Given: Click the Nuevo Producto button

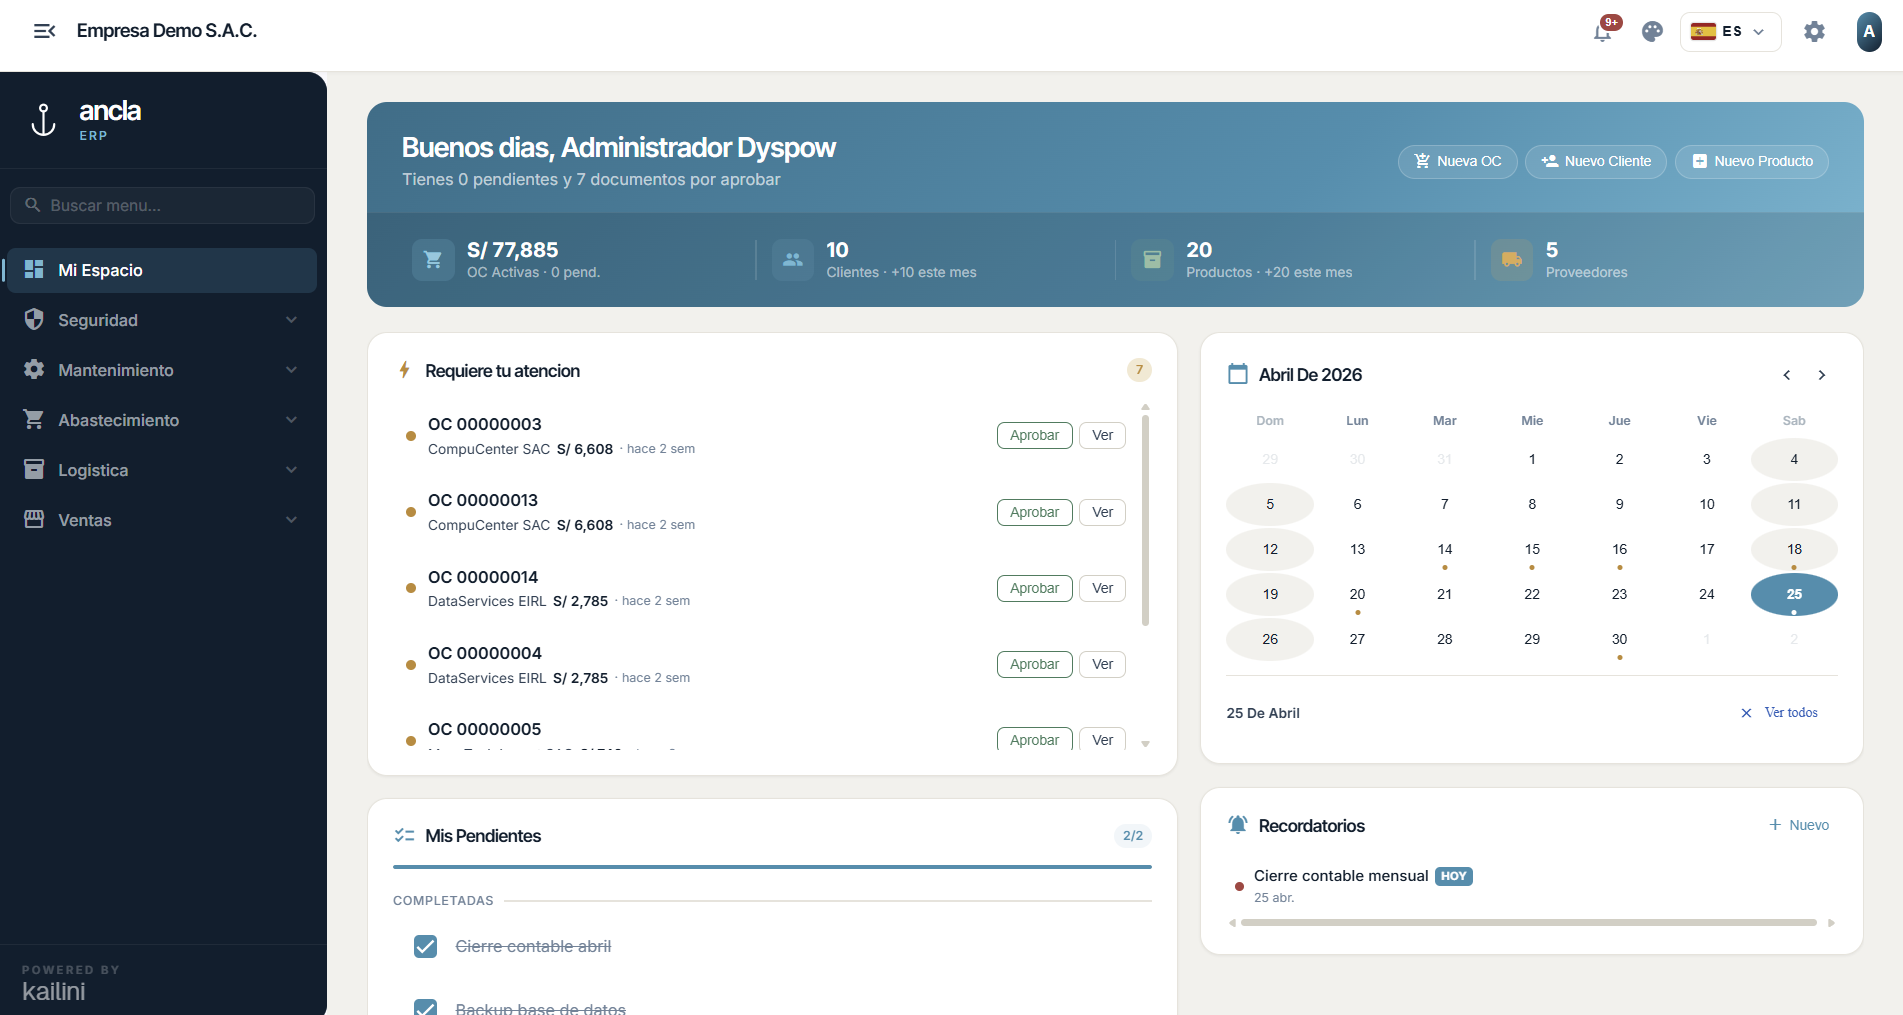Looking at the screenshot, I should [1752, 161].
